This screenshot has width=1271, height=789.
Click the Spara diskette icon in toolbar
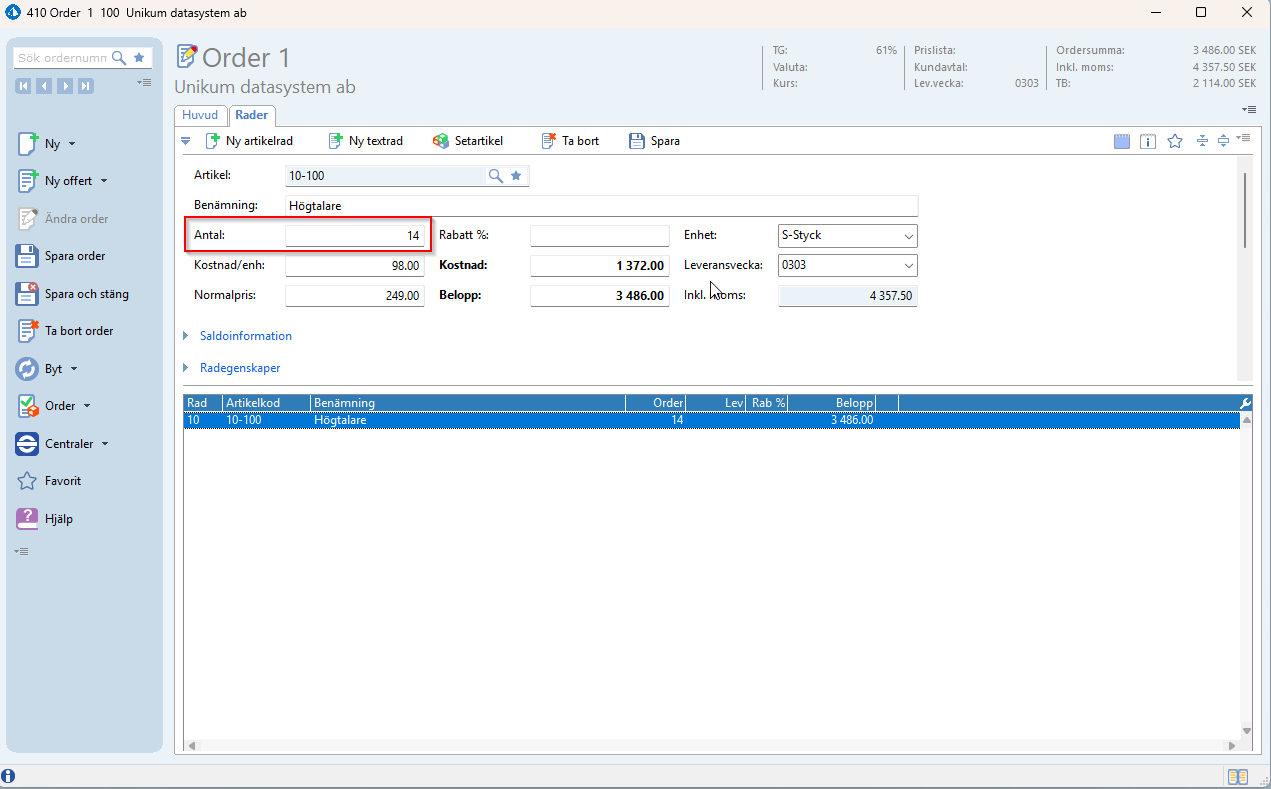(637, 141)
